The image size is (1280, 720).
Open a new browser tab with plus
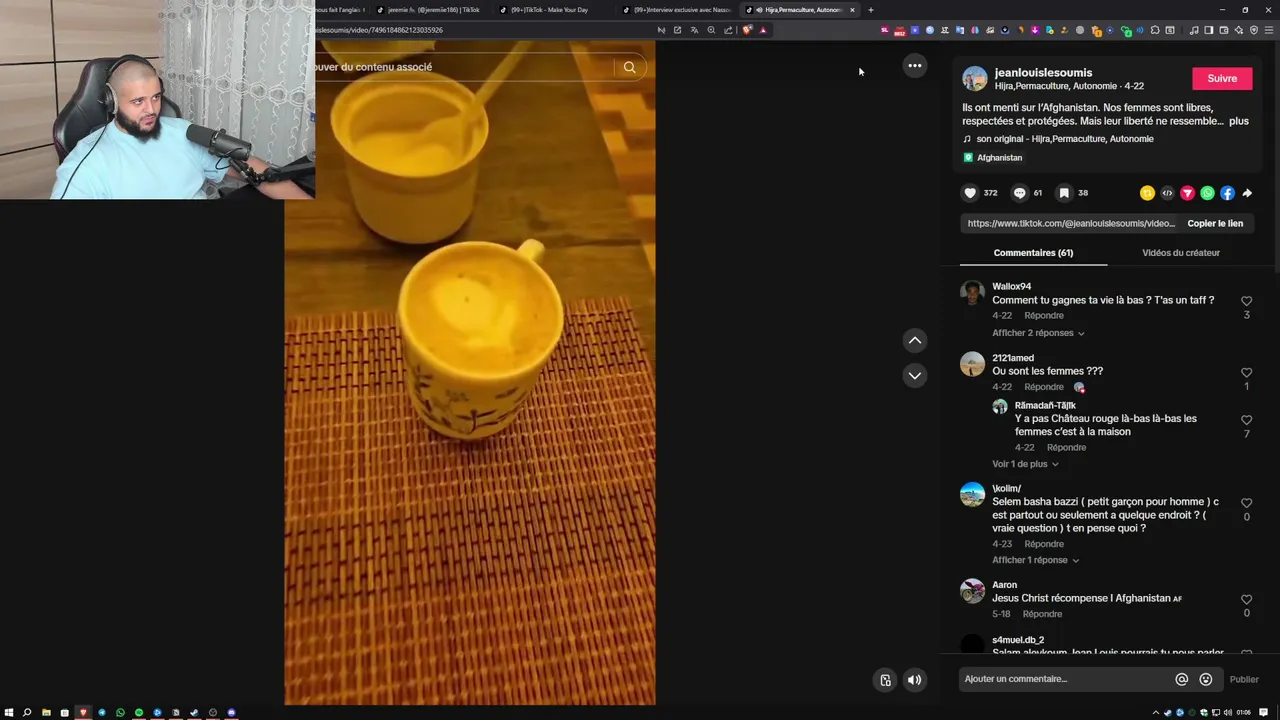870,10
